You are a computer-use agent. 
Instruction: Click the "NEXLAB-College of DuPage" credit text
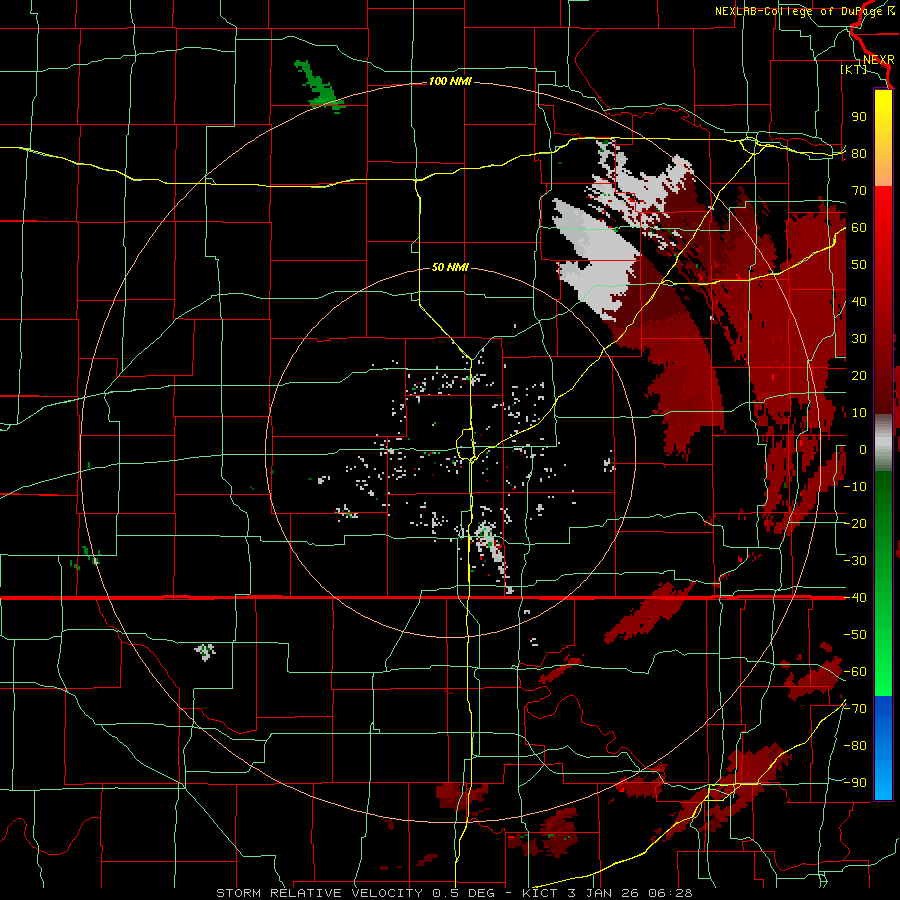coord(800,11)
